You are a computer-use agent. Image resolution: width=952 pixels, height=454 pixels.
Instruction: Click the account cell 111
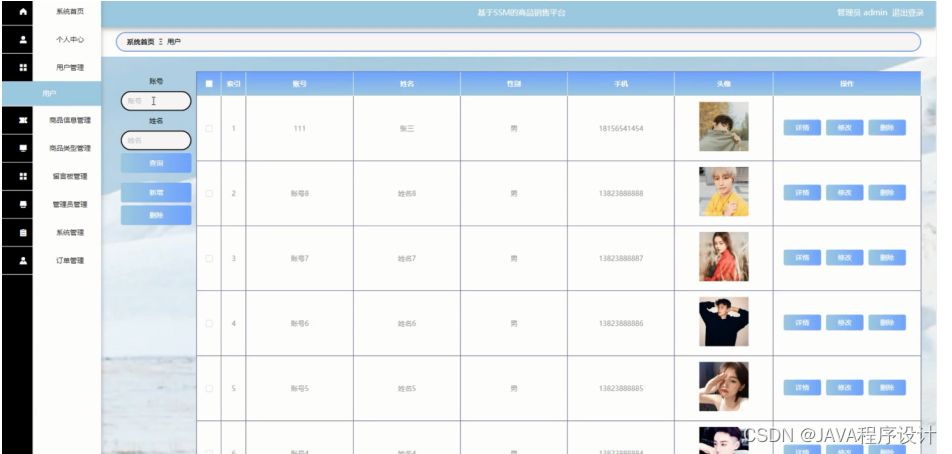(299, 129)
